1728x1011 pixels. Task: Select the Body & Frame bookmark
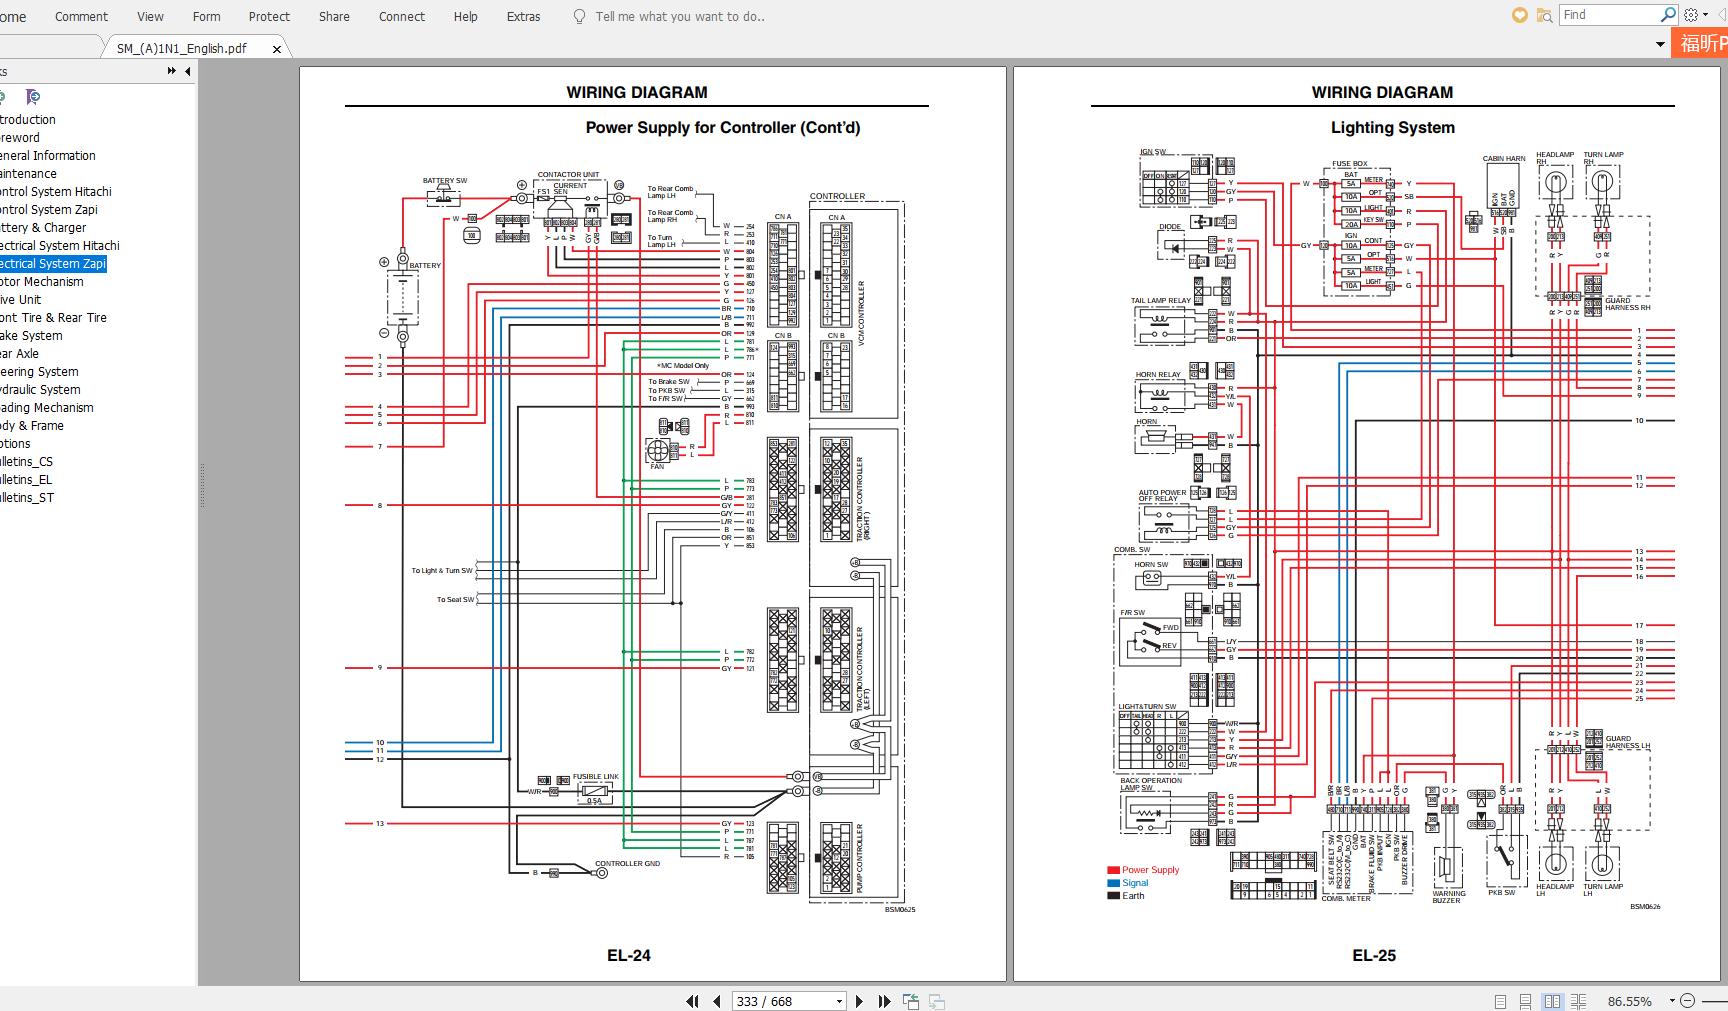[32, 426]
